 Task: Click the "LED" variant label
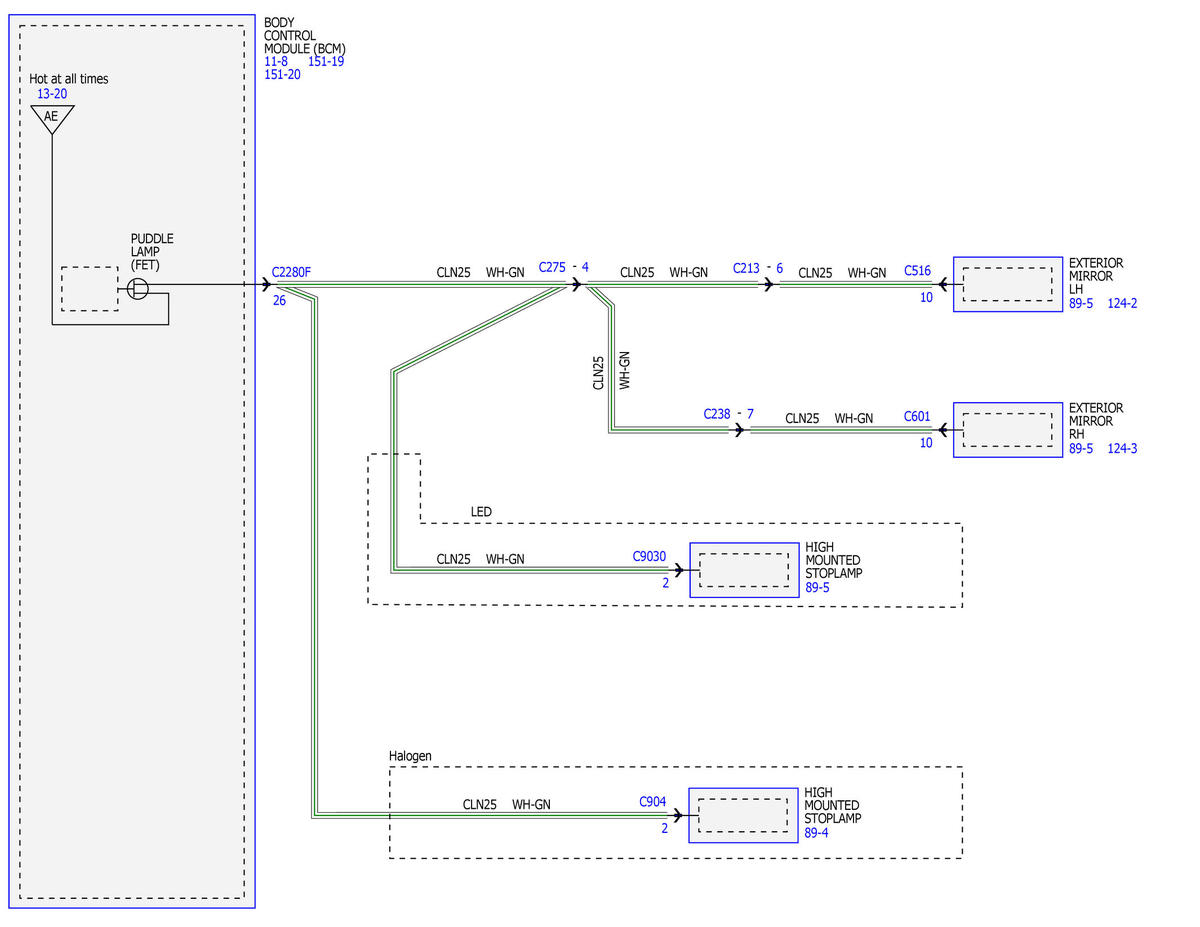481,512
